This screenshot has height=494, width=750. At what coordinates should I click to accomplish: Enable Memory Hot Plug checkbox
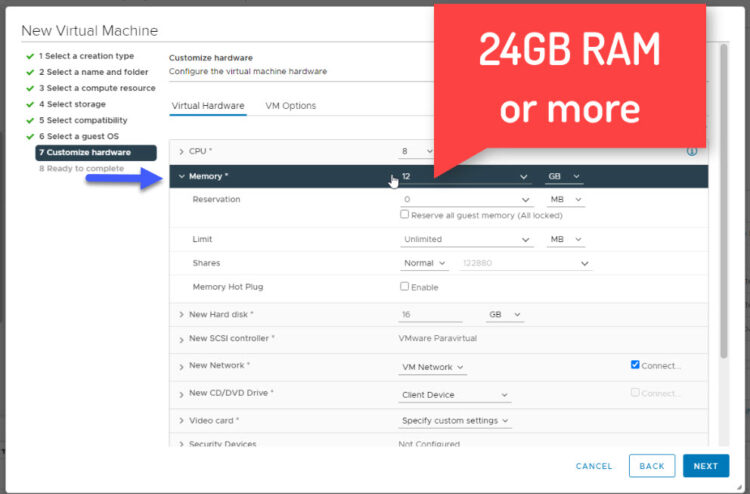pyautogui.click(x=404, y=287)
